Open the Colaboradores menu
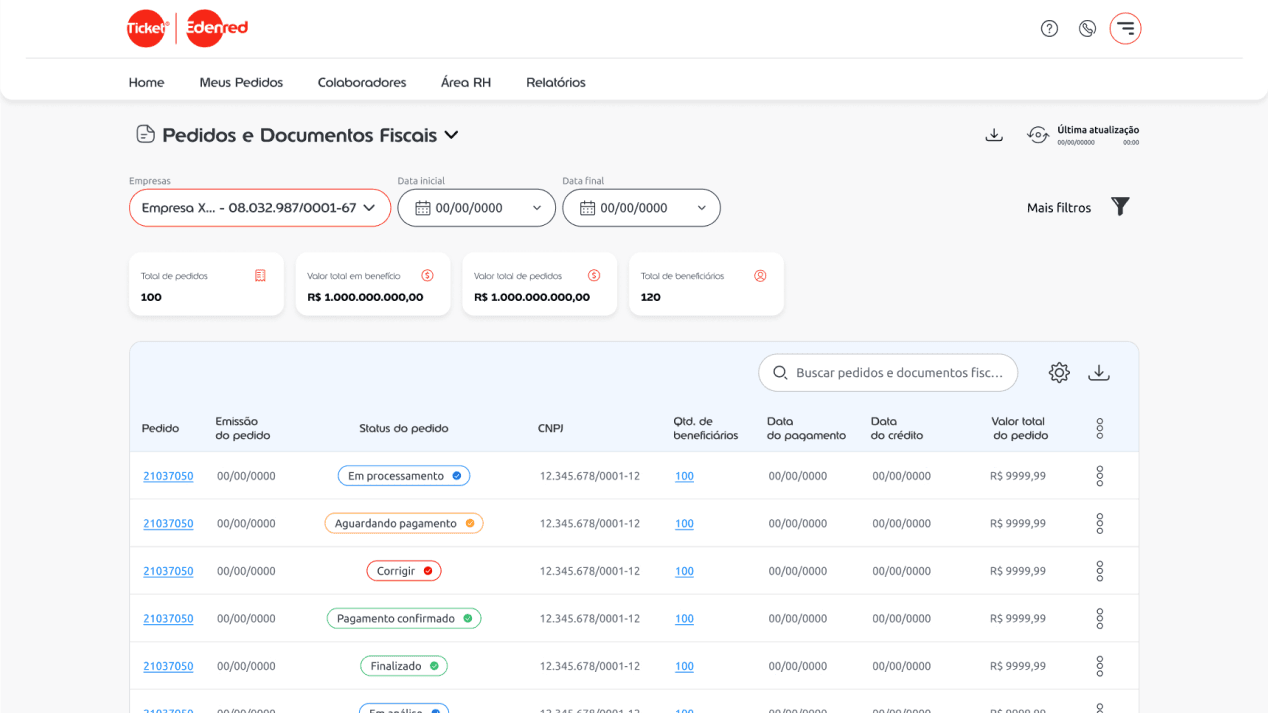This screenshot has width=1268, height=713. tap(362, 82)
